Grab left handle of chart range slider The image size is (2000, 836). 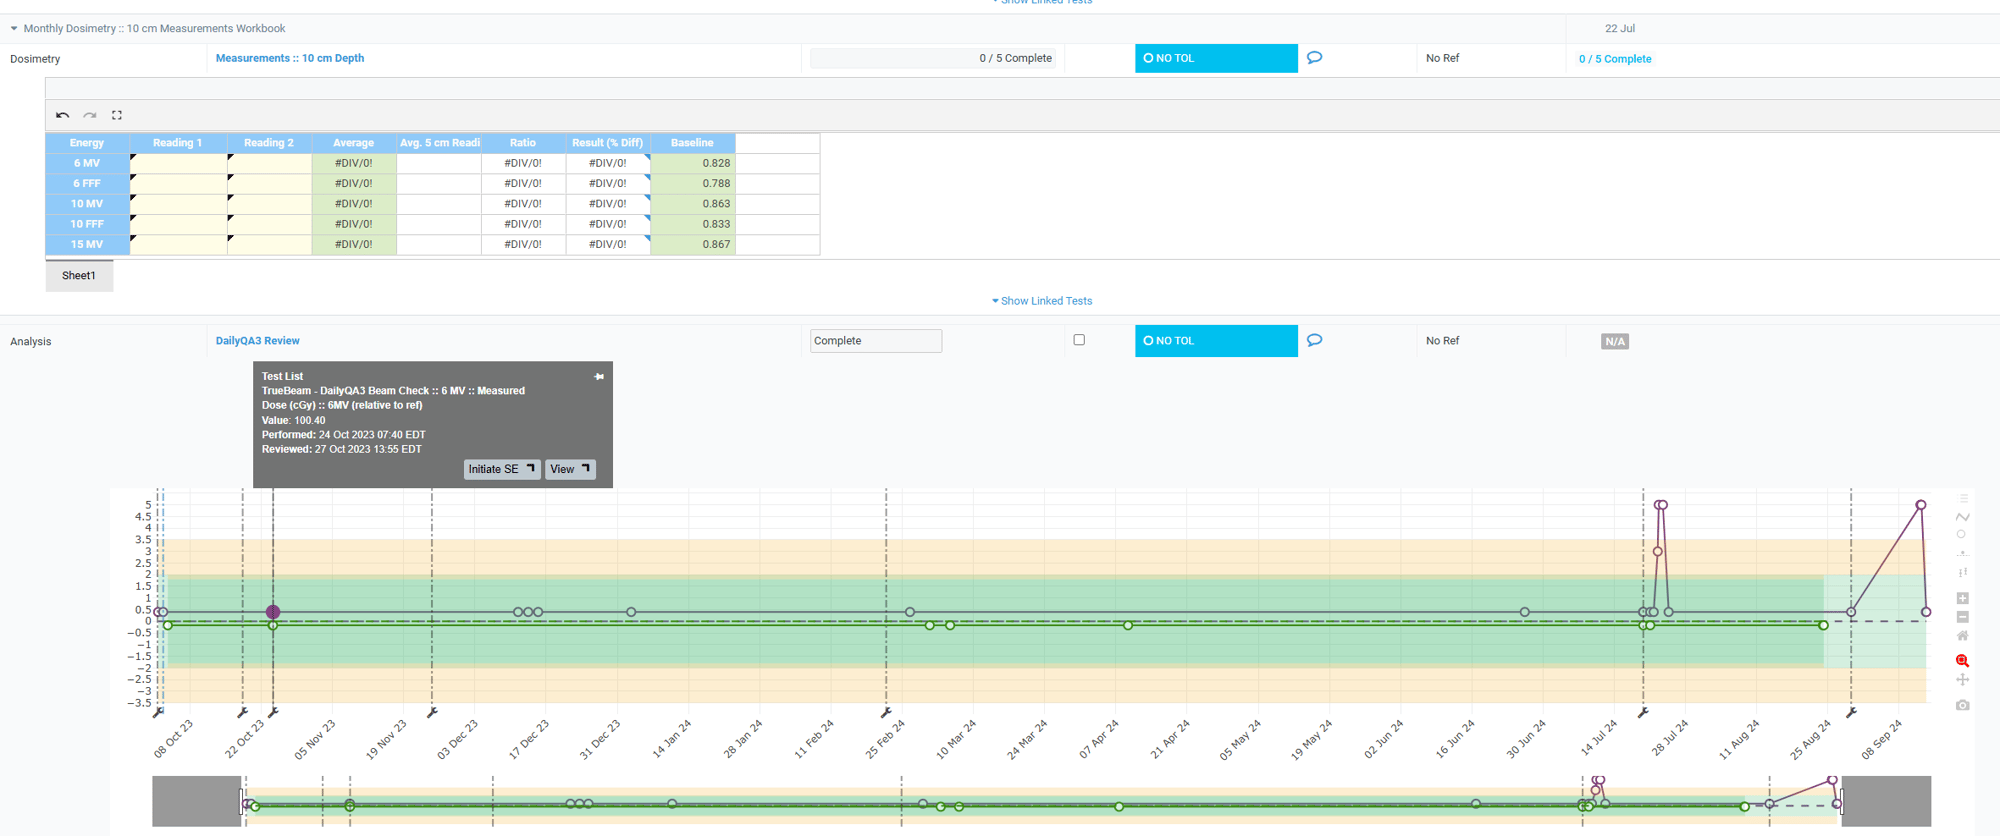tap(243, 801)
